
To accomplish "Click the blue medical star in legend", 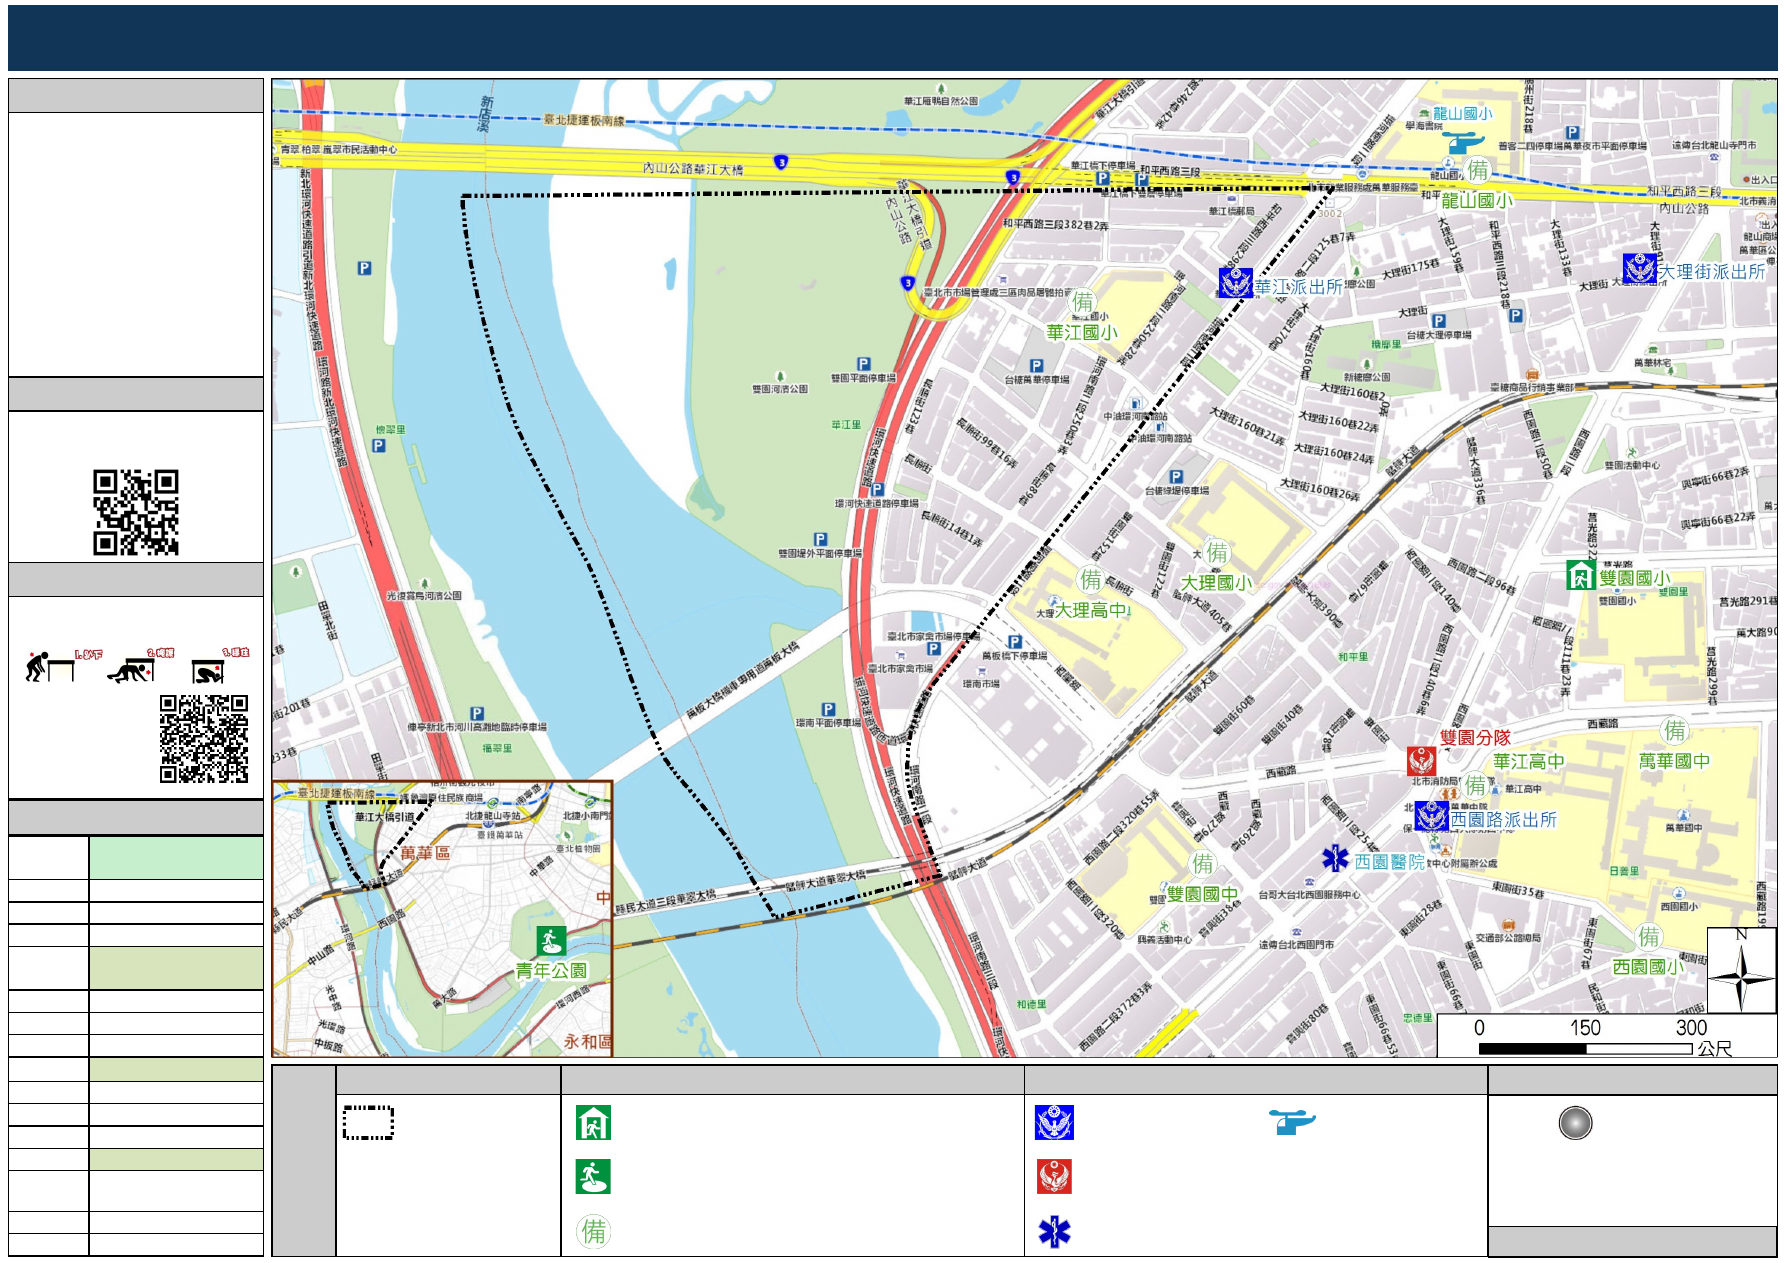I will click(1054, 1232).
